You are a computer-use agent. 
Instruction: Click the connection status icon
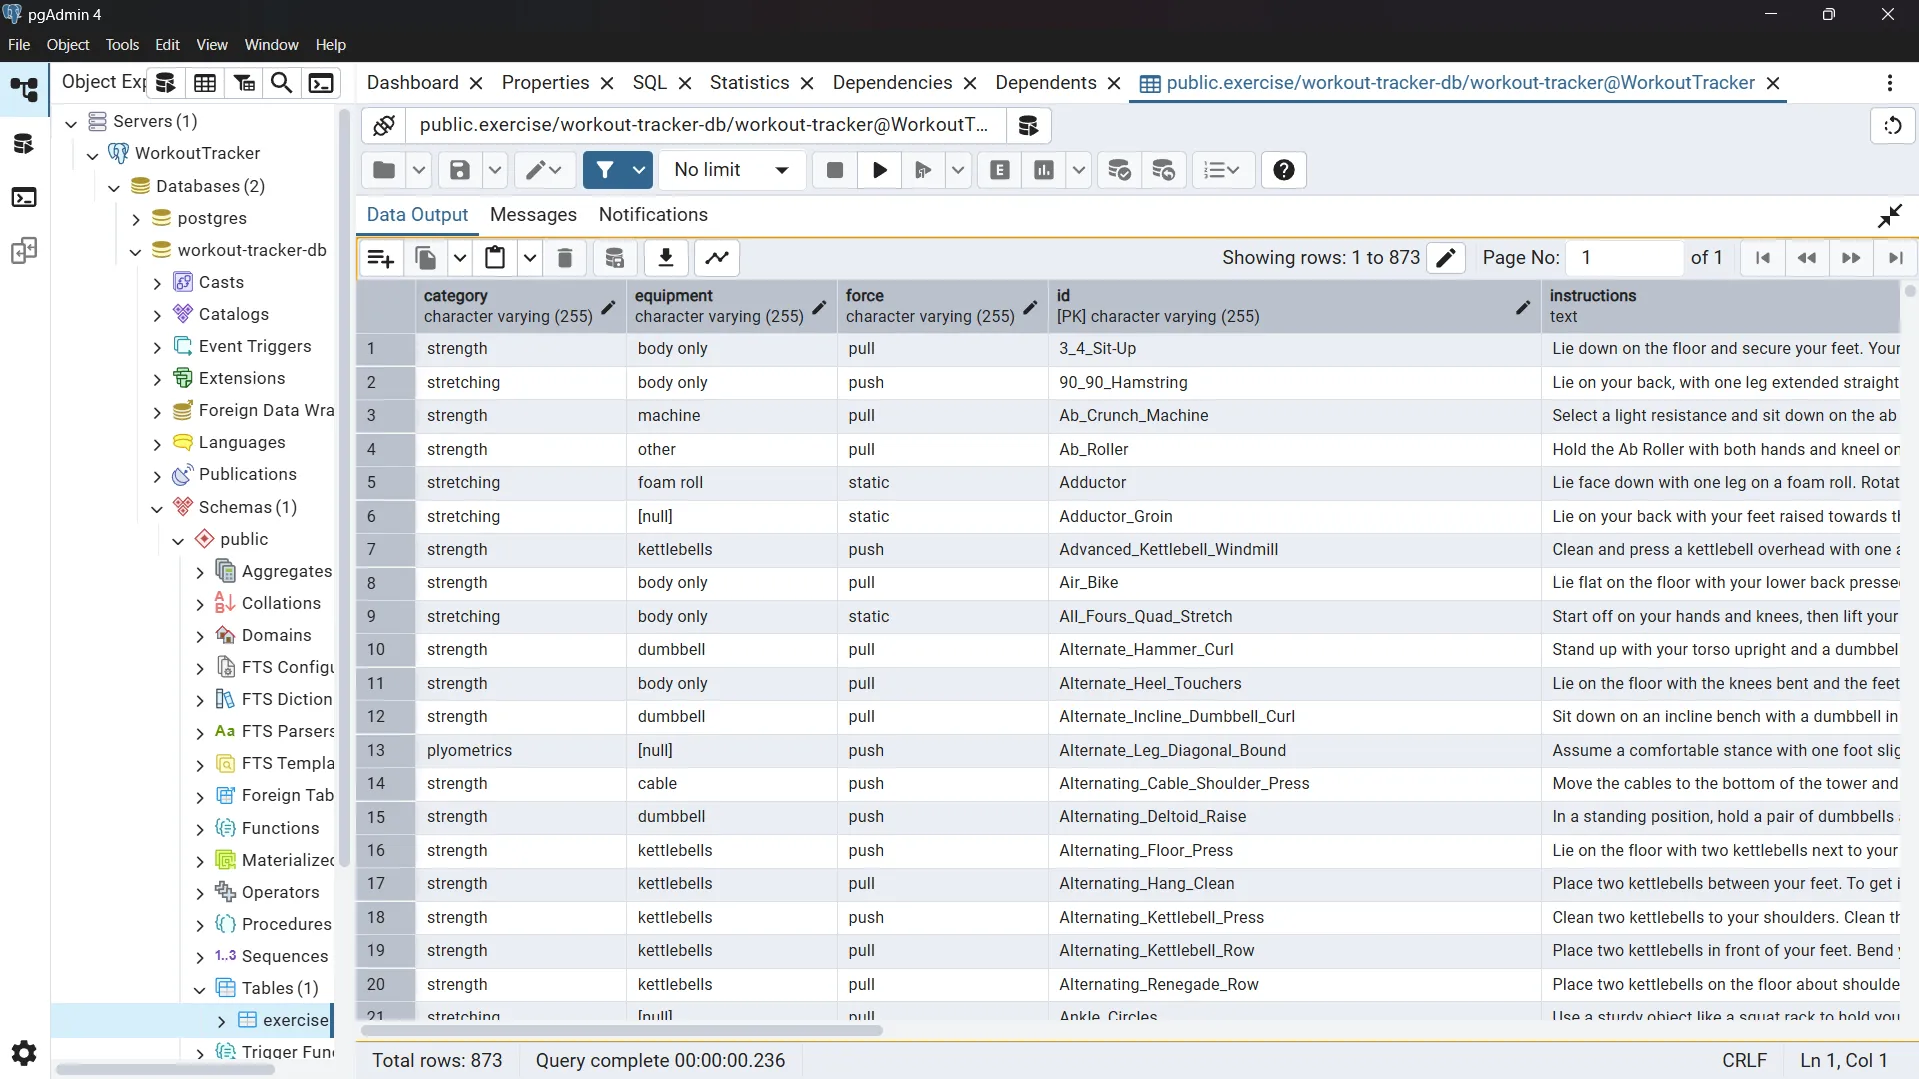point(384,125)
